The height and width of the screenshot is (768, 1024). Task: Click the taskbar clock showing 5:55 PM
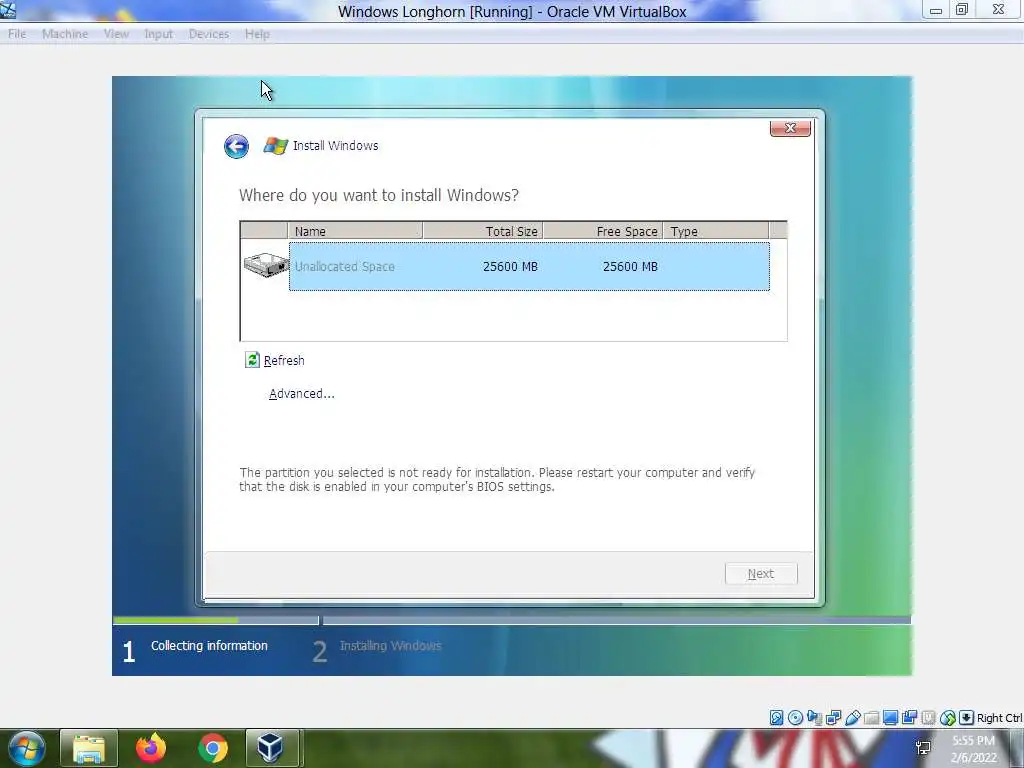(x=973, y=749)
